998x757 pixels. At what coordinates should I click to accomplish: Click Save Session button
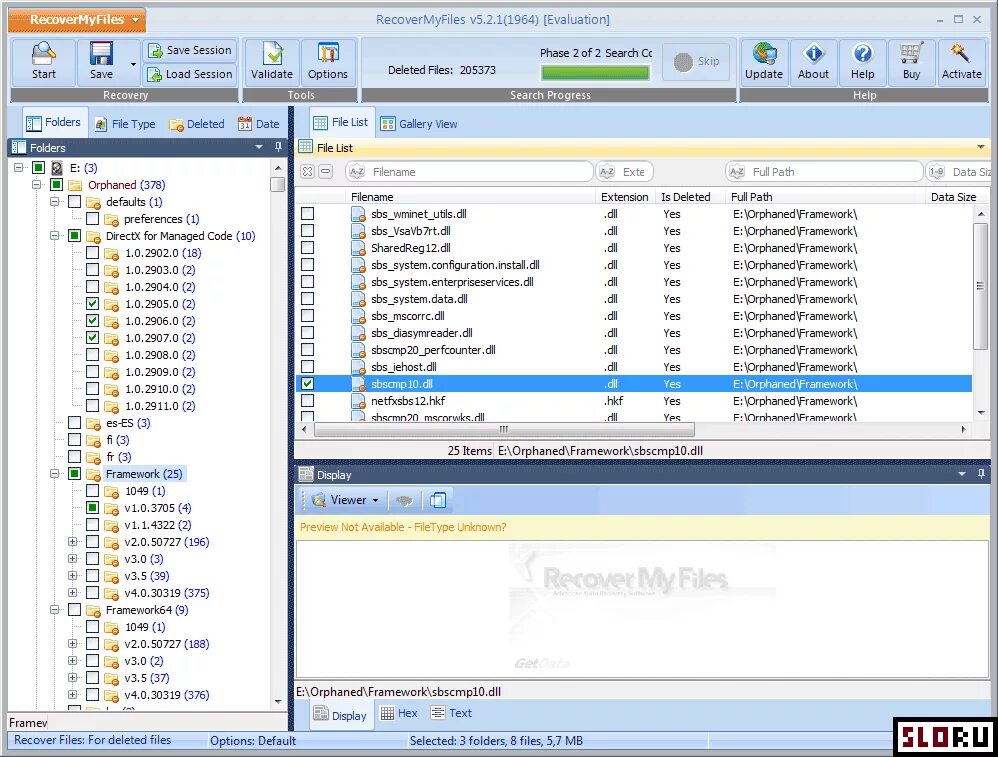pos(190,50)
